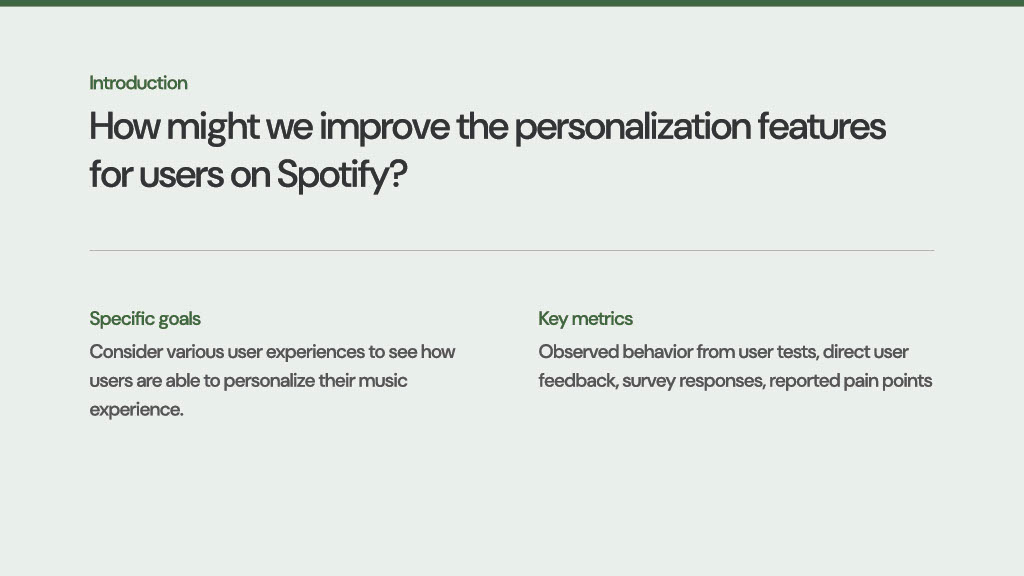
Task: Click 'direct user' in Key metrics text
Action: tap(865, 352)
